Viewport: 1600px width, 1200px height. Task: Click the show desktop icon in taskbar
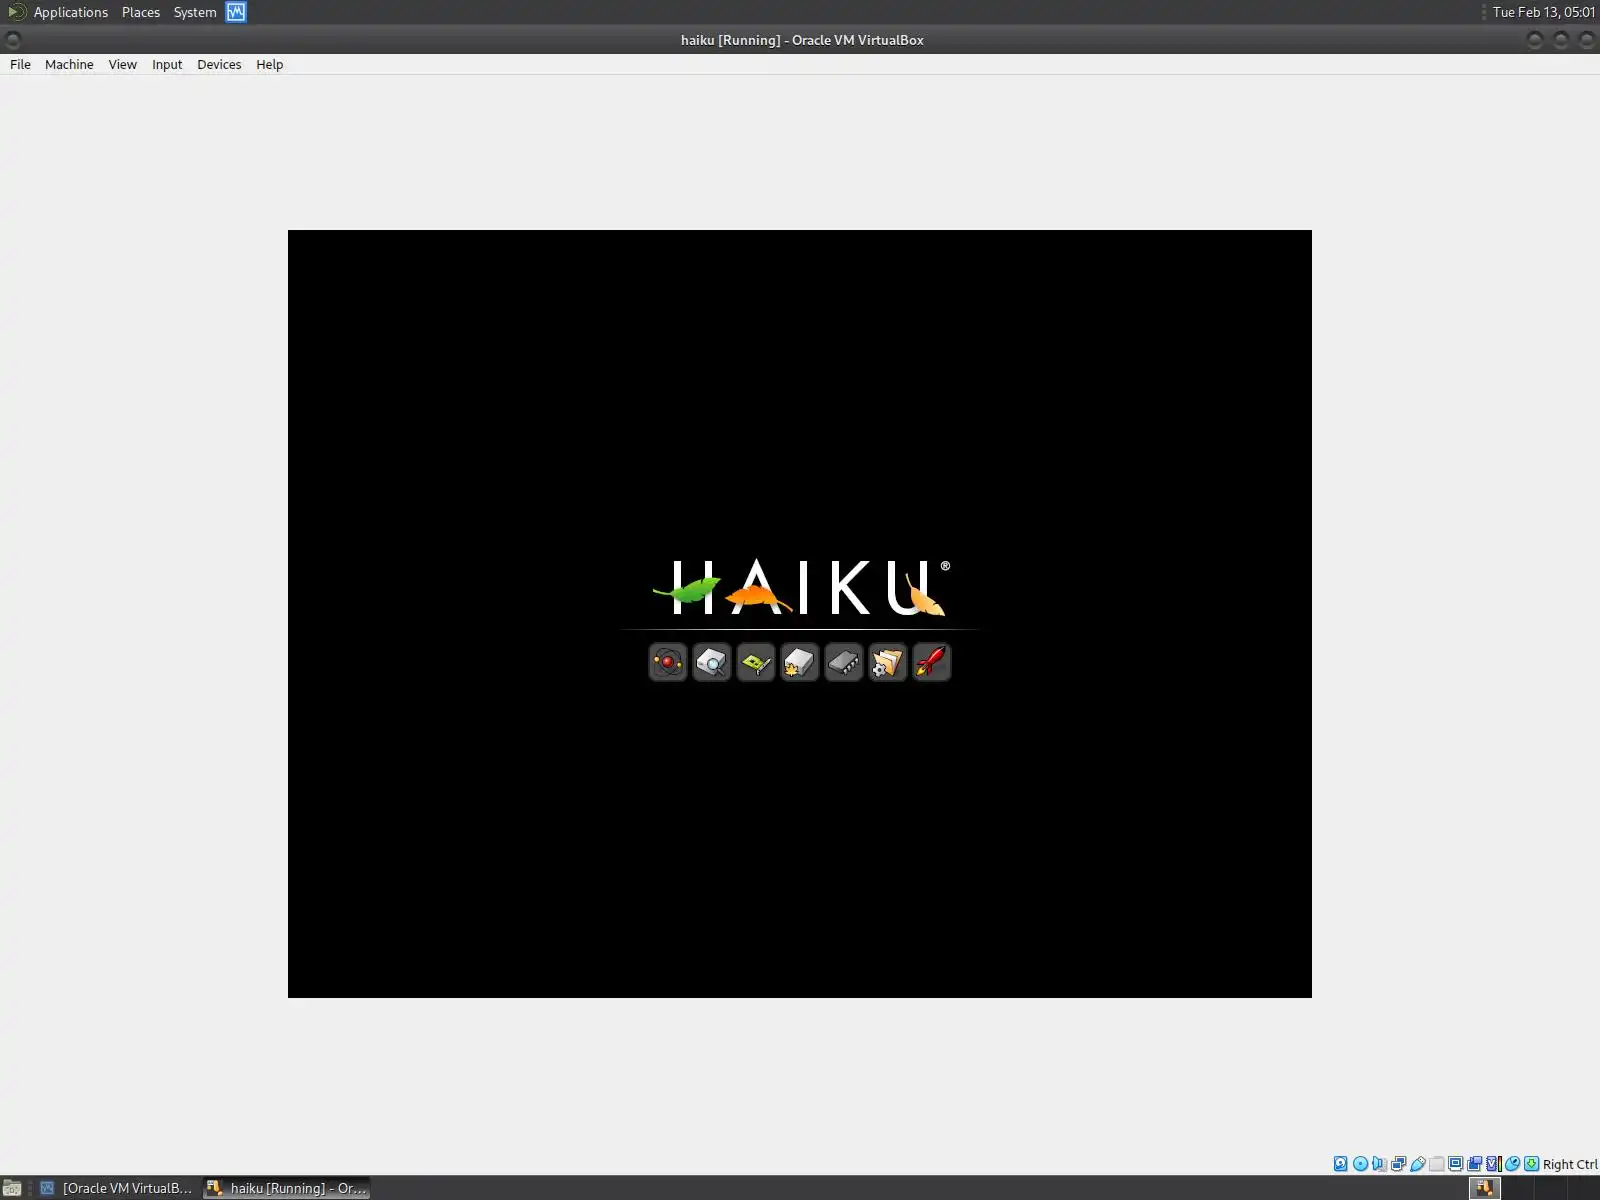pos(12,1188)
